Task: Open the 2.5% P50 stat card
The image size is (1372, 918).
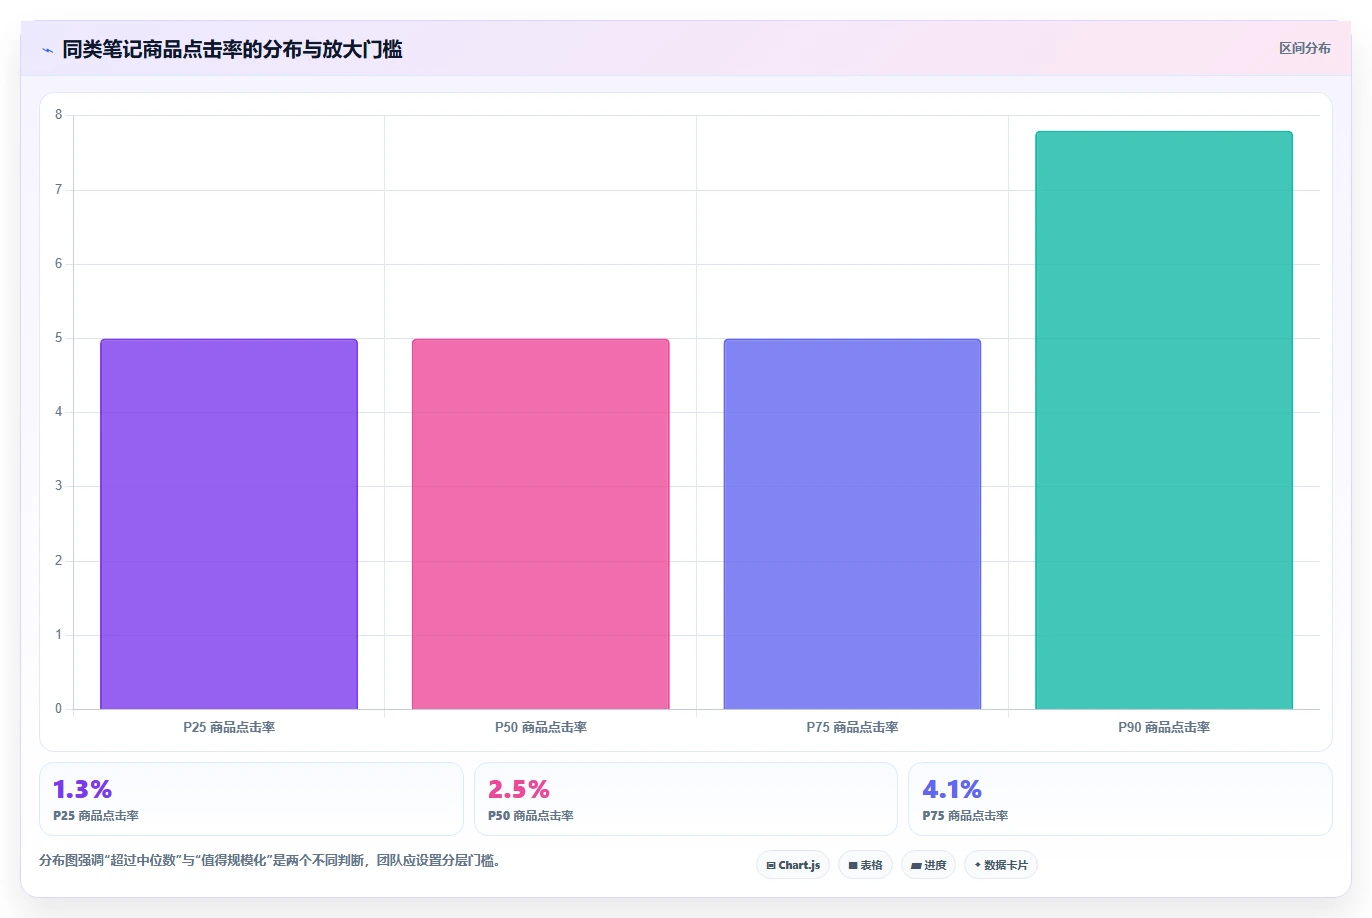Action: 685,799
